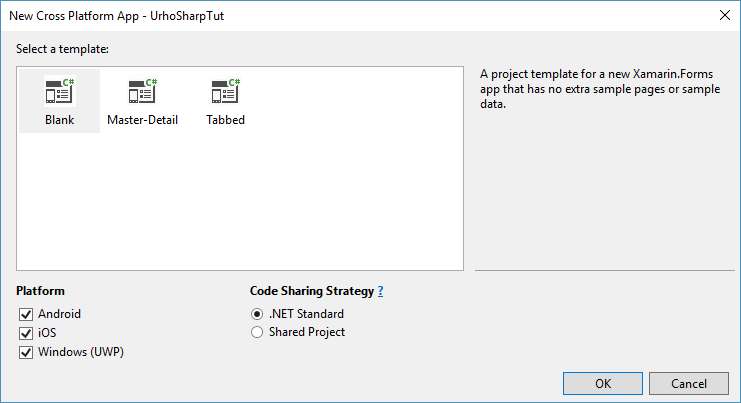Choose the Shared Project radio button

tap(257, 332)
